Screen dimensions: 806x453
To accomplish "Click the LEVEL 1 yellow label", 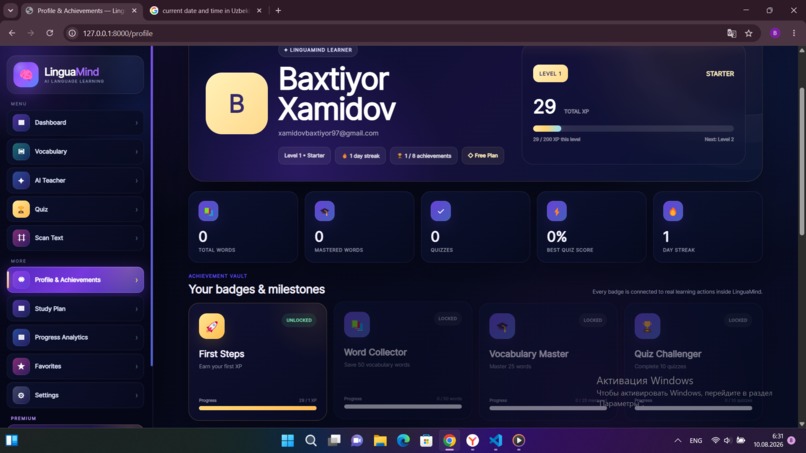I will 550,74.
